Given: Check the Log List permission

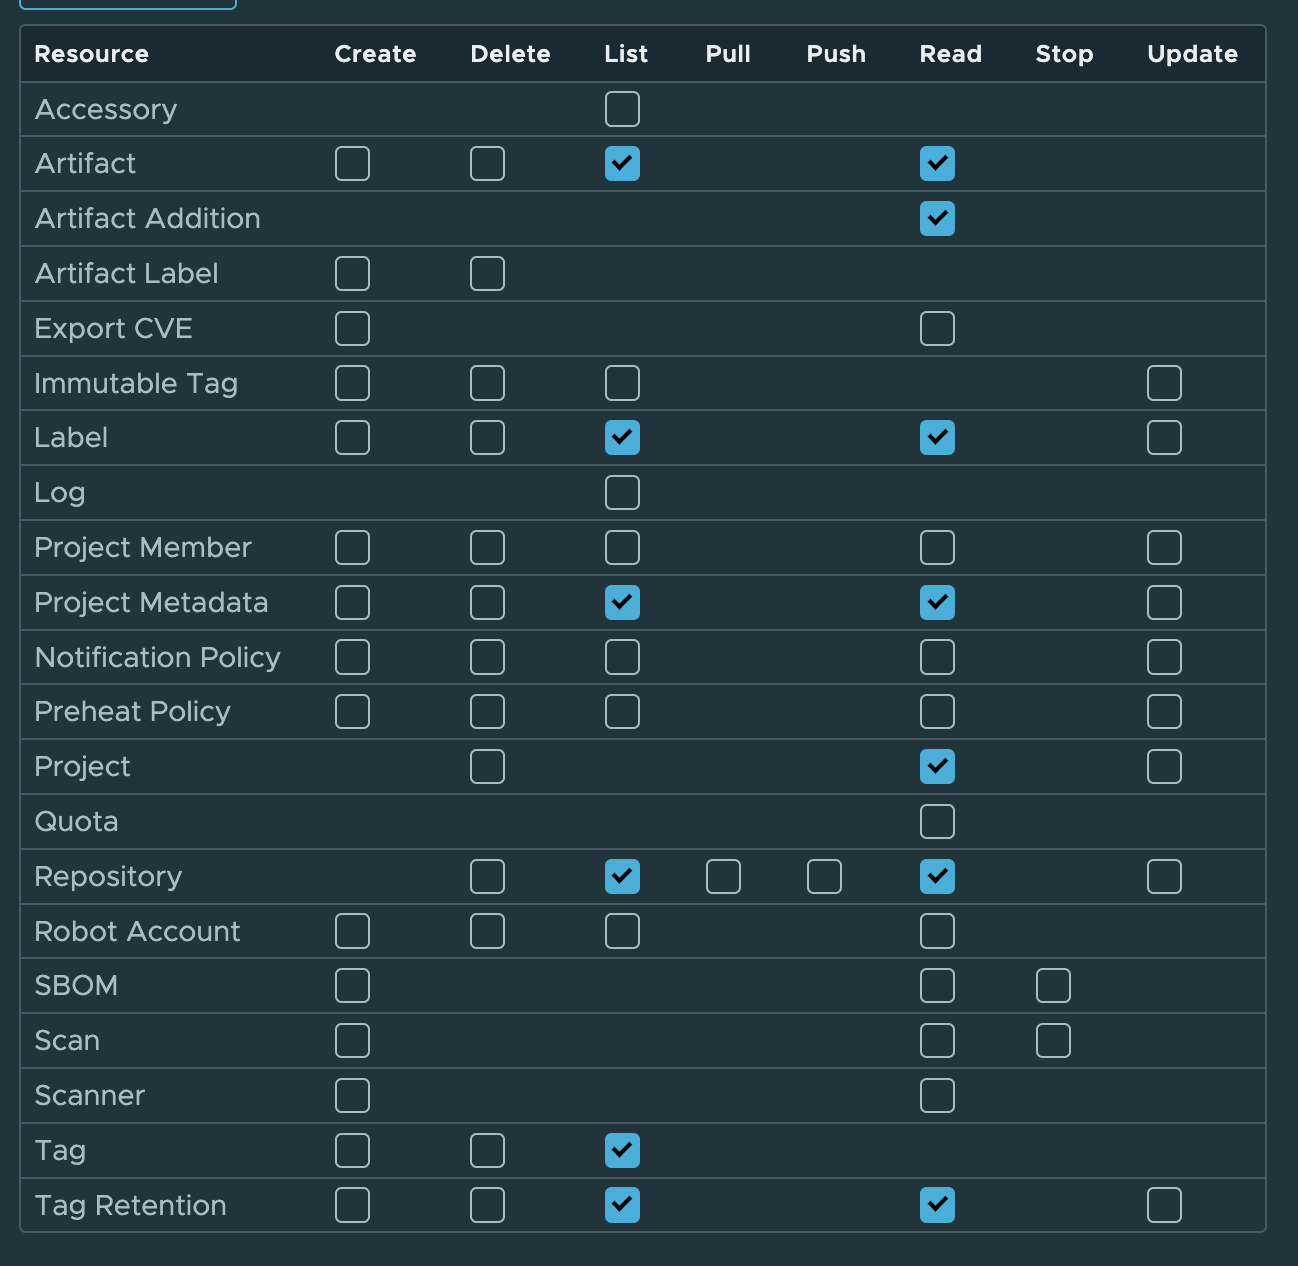Looking at the screenshot, I should 622,493.
